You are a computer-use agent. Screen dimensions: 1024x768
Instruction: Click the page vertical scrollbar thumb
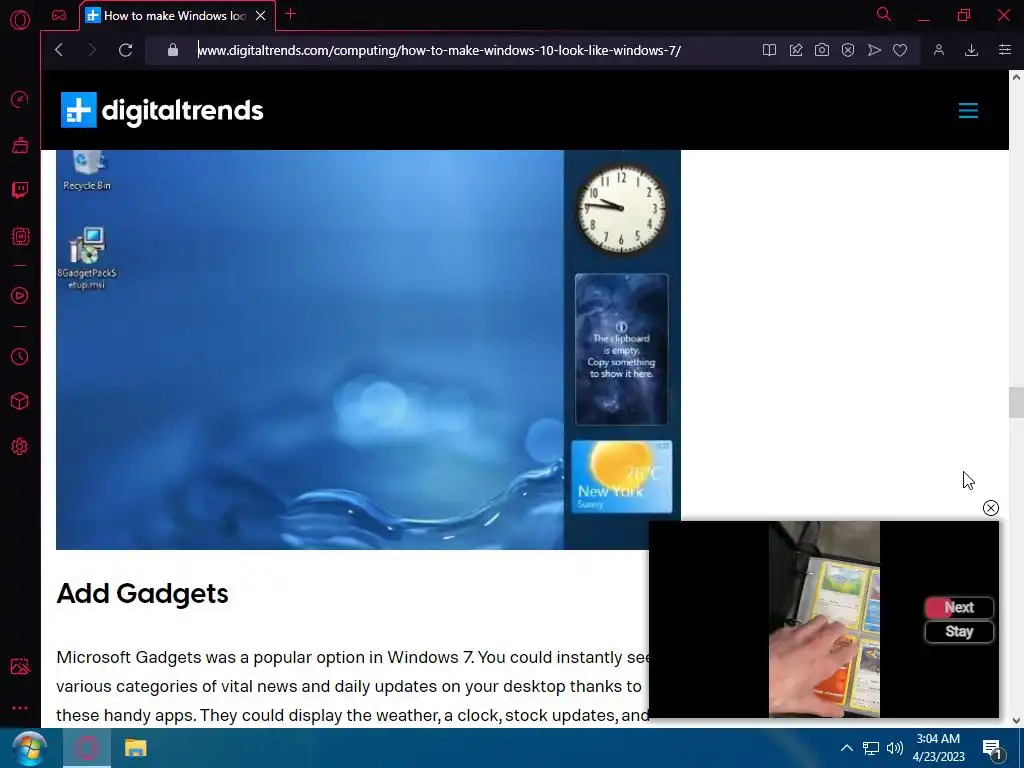coord(1016,402)
